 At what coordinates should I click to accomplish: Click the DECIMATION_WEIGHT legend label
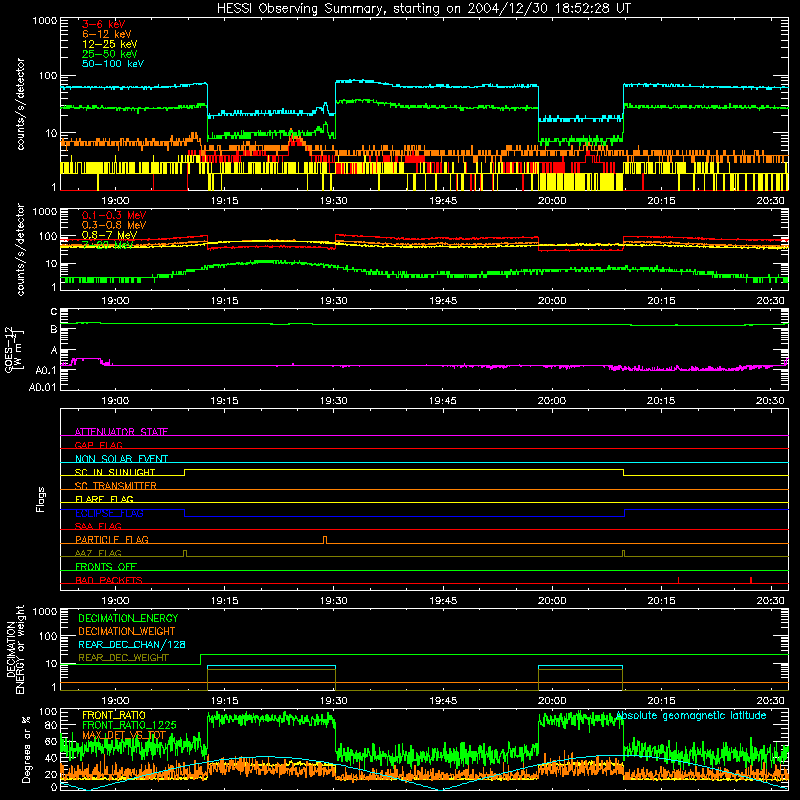127,631
